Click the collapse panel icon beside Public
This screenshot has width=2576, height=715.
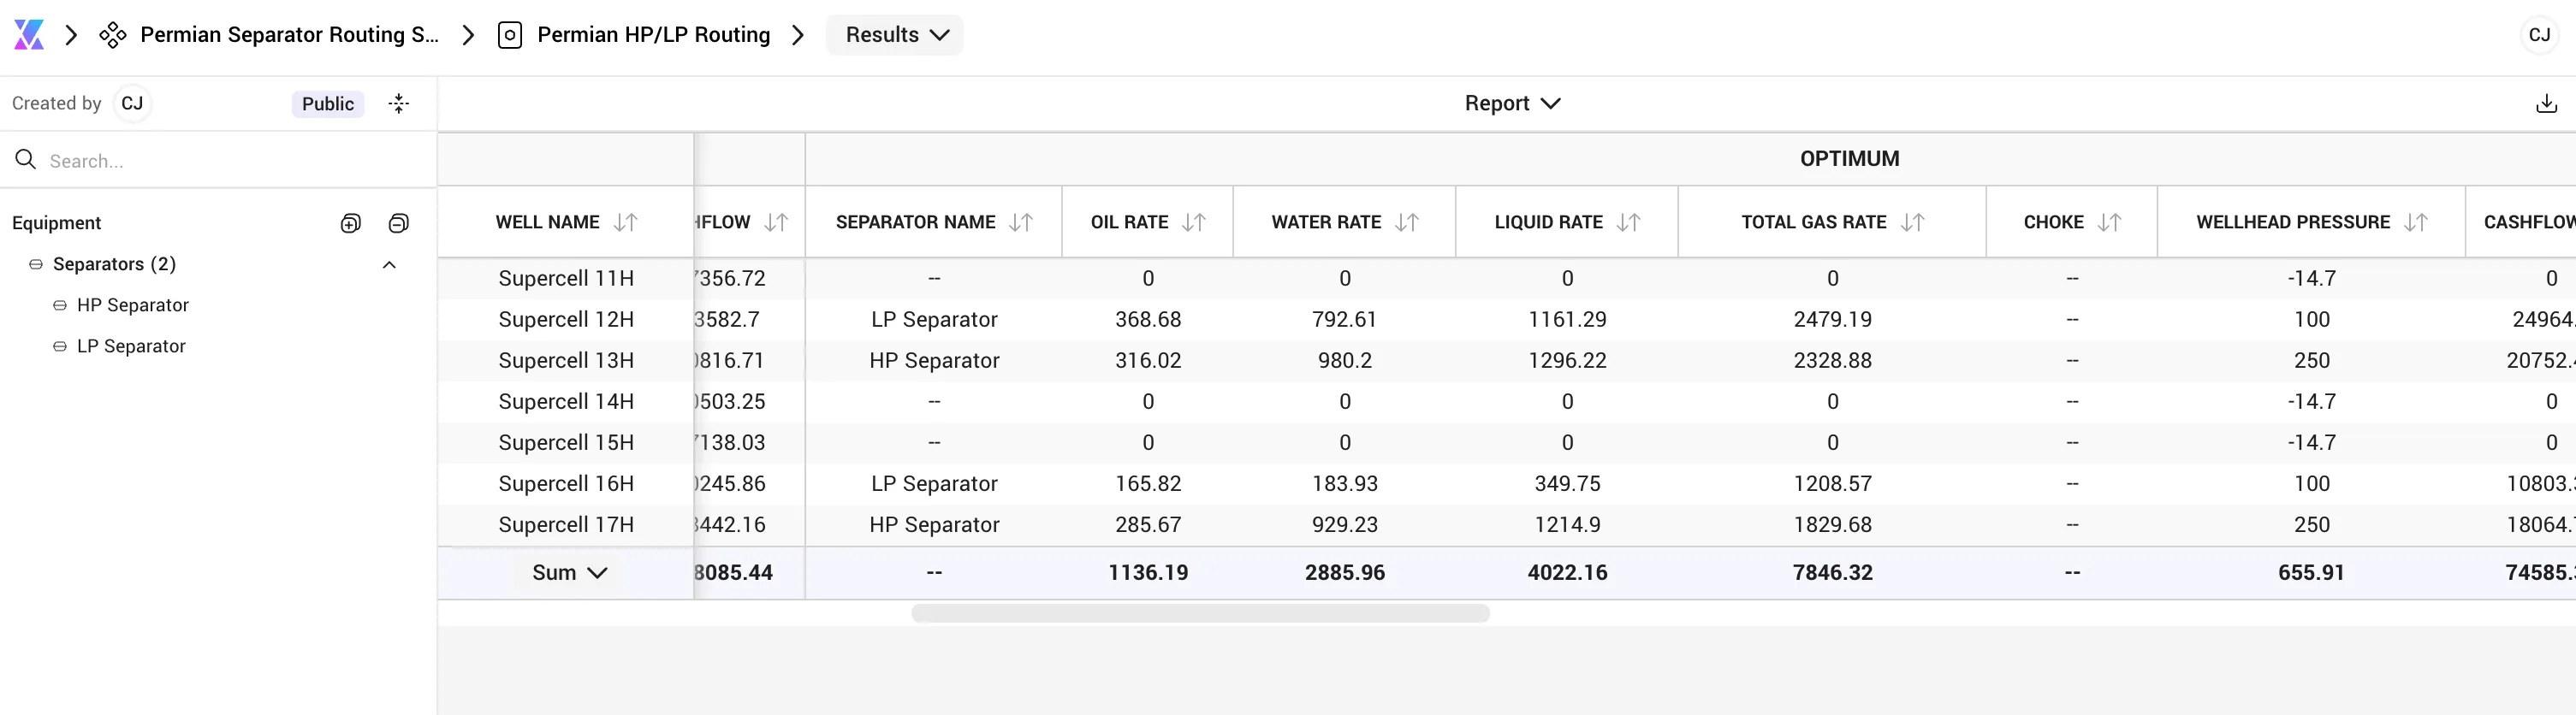[399, 103]
